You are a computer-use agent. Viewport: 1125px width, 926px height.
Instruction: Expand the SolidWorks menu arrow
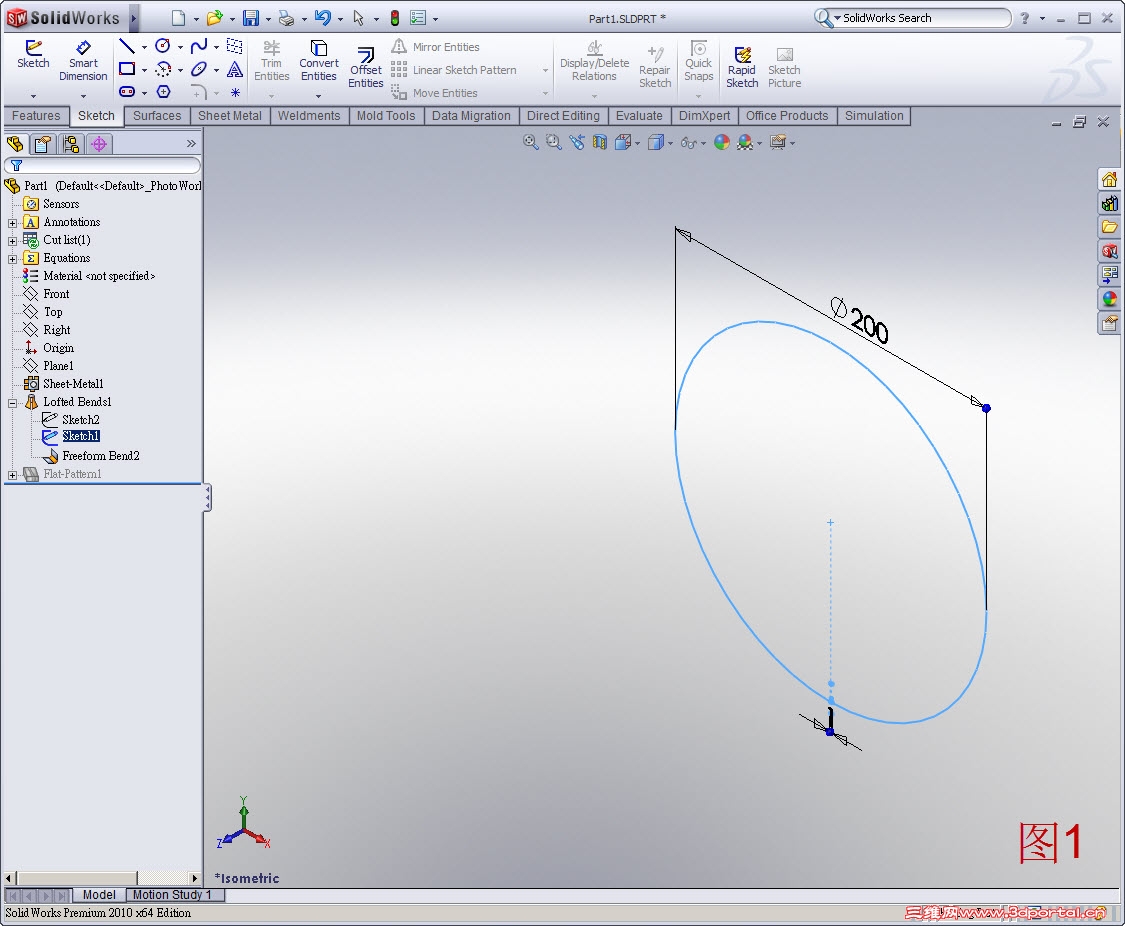(x=133, y=18)
